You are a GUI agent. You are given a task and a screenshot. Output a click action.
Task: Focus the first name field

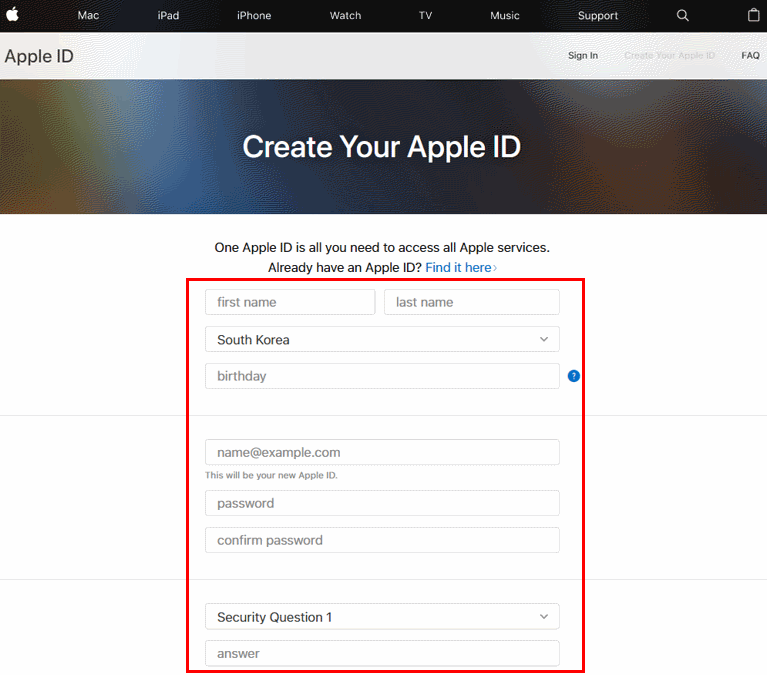(290, 302)
